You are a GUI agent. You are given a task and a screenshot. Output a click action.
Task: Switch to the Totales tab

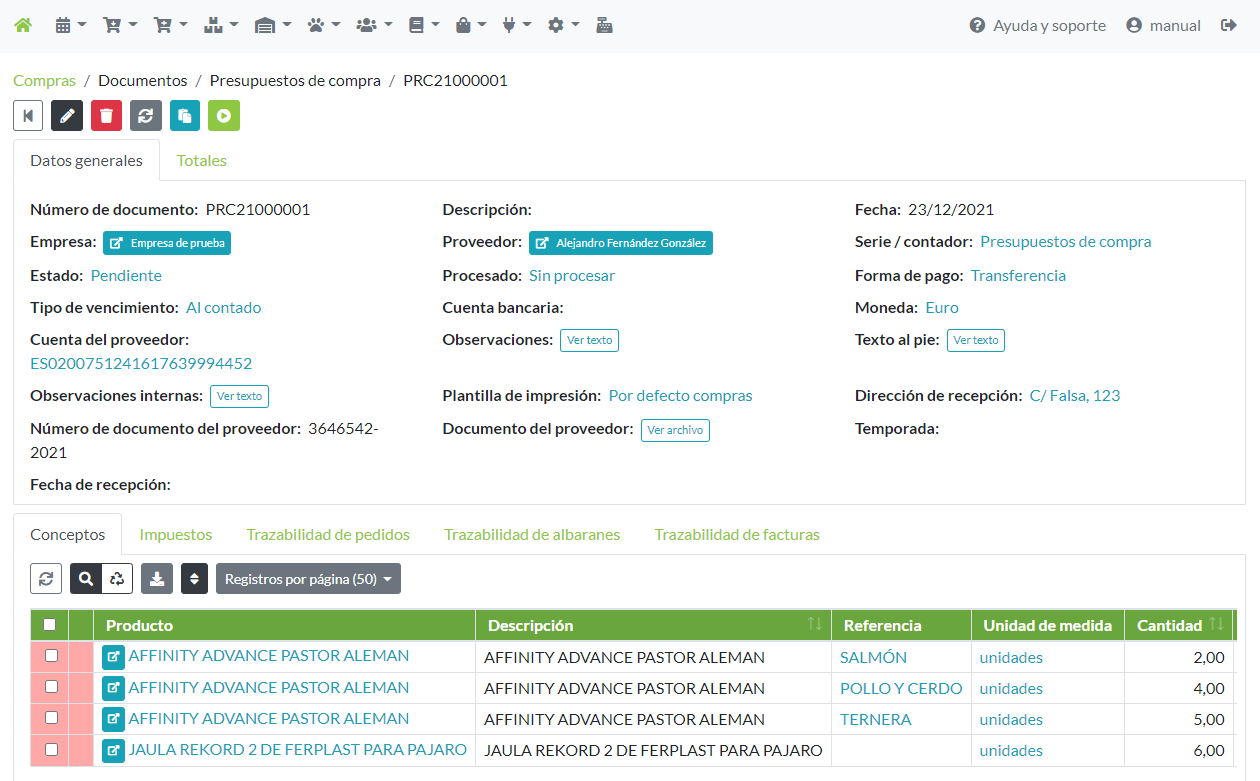pos(201,160)
